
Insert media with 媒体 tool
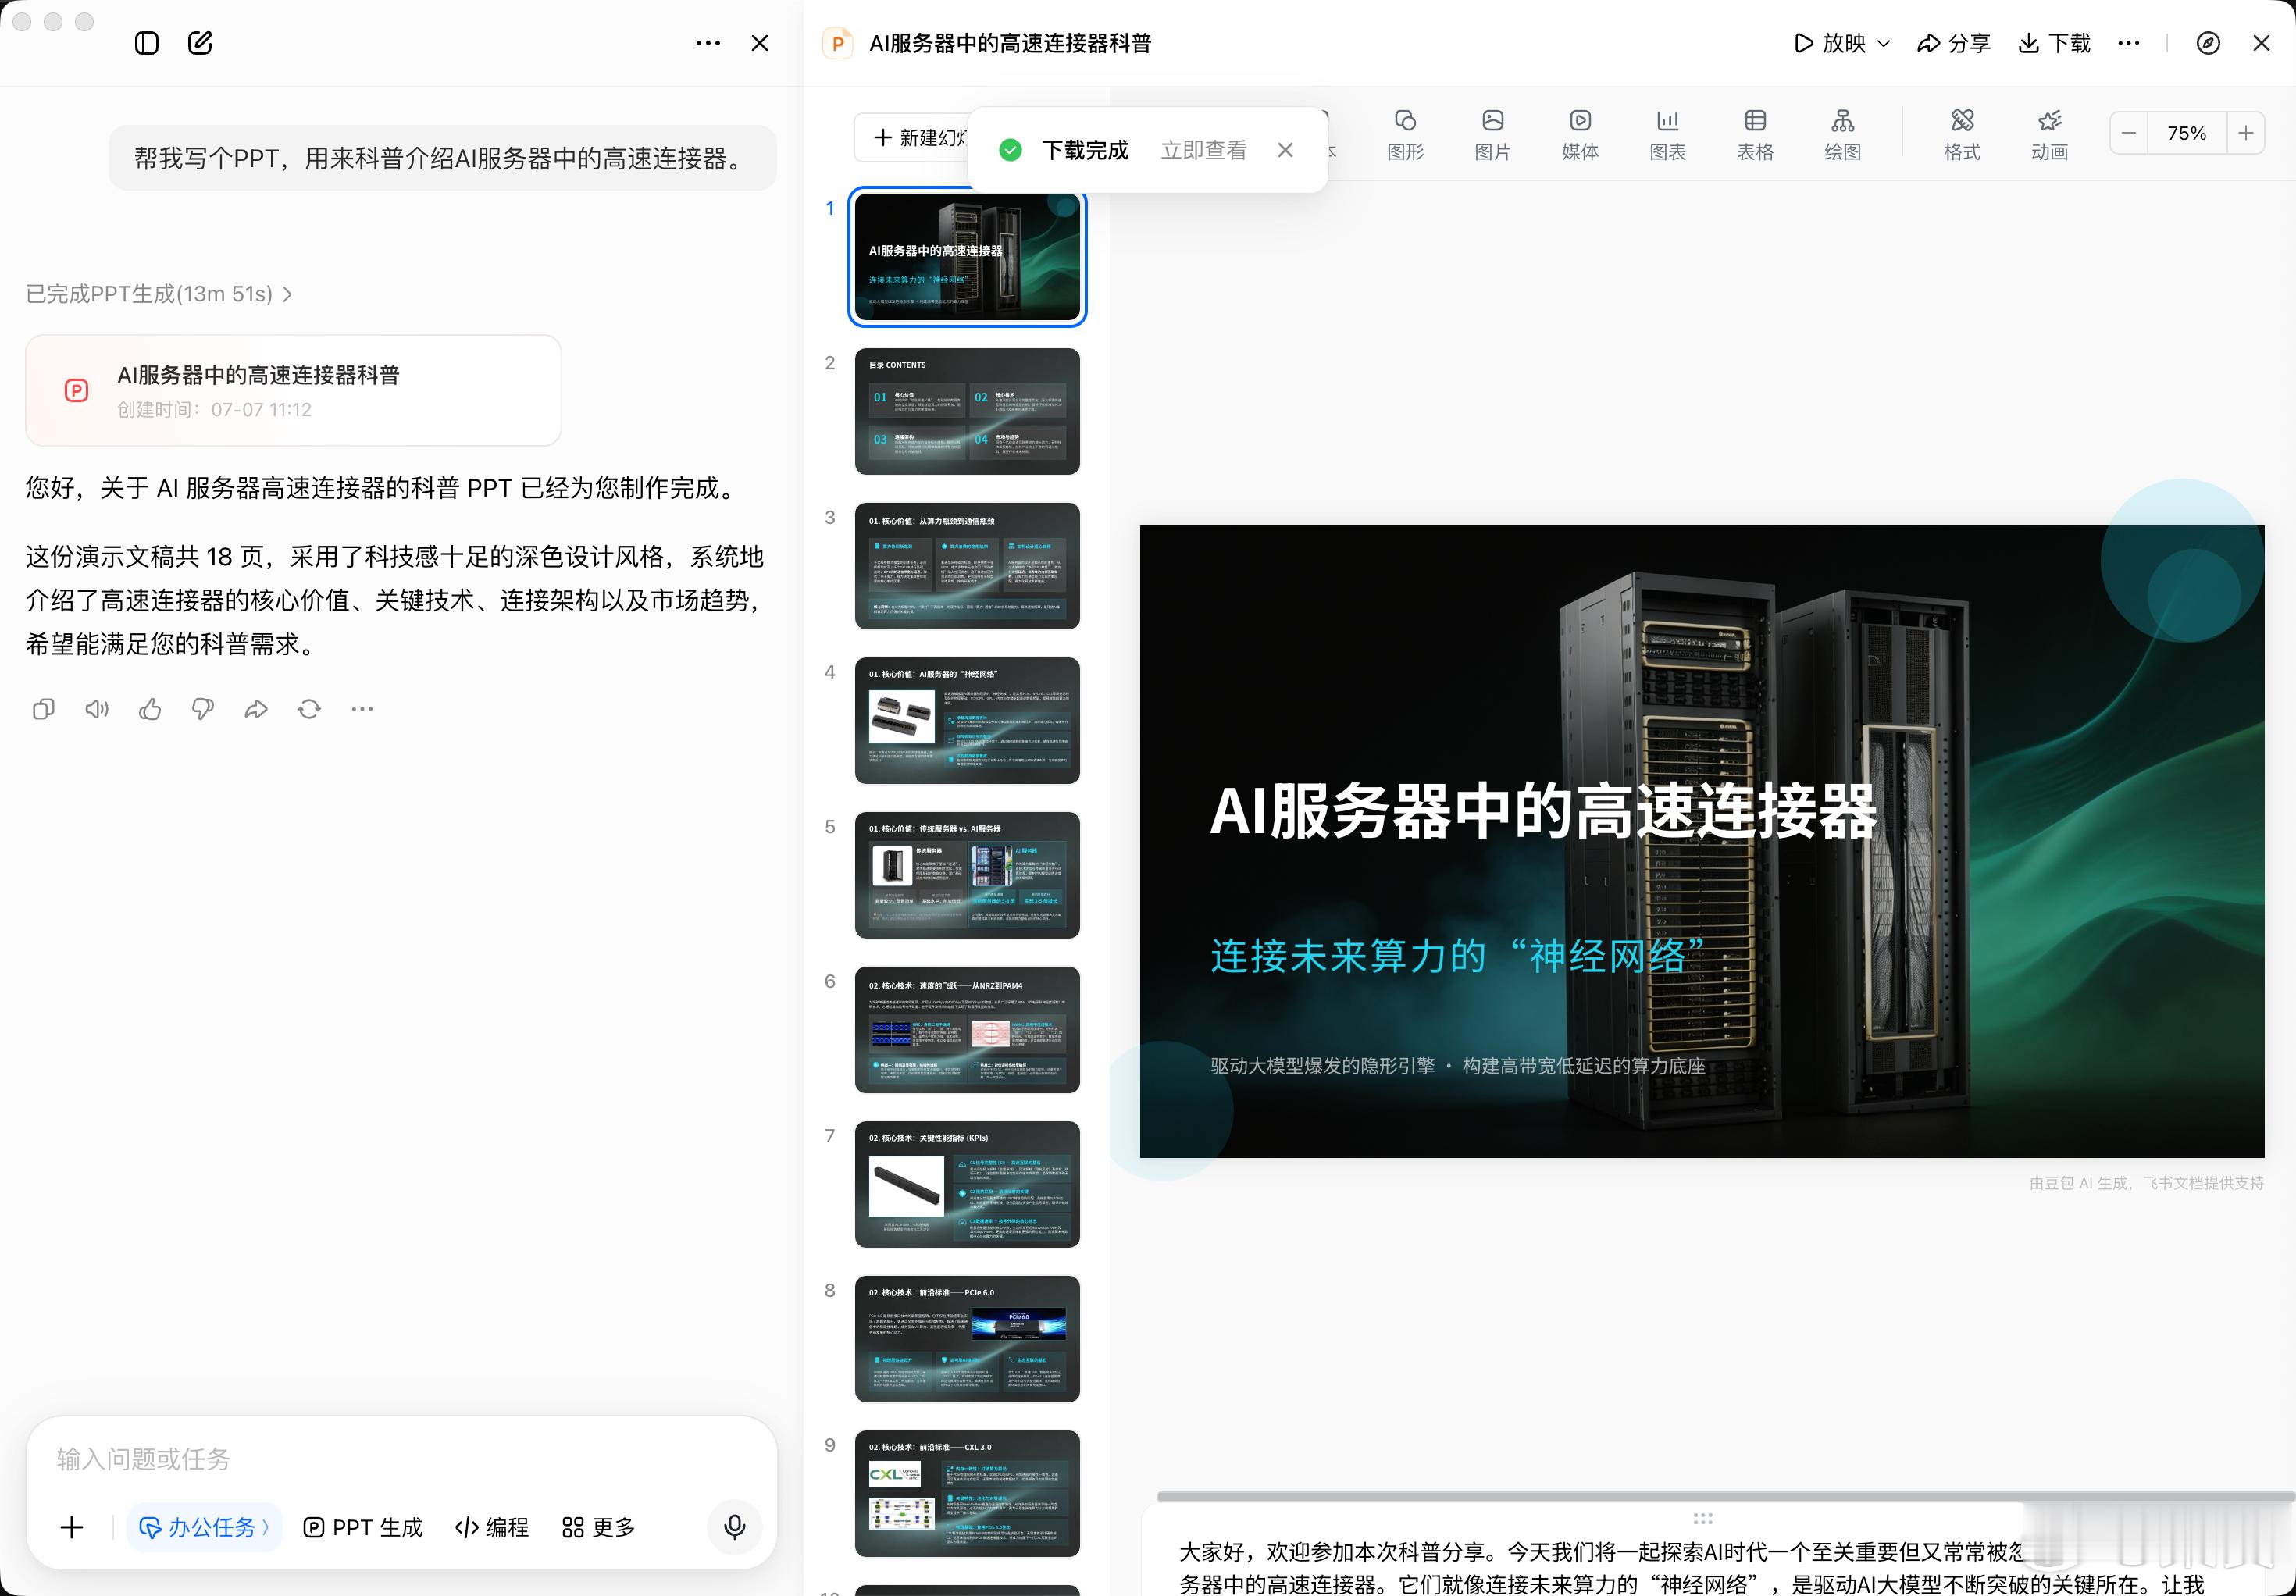click(1580, 134)
